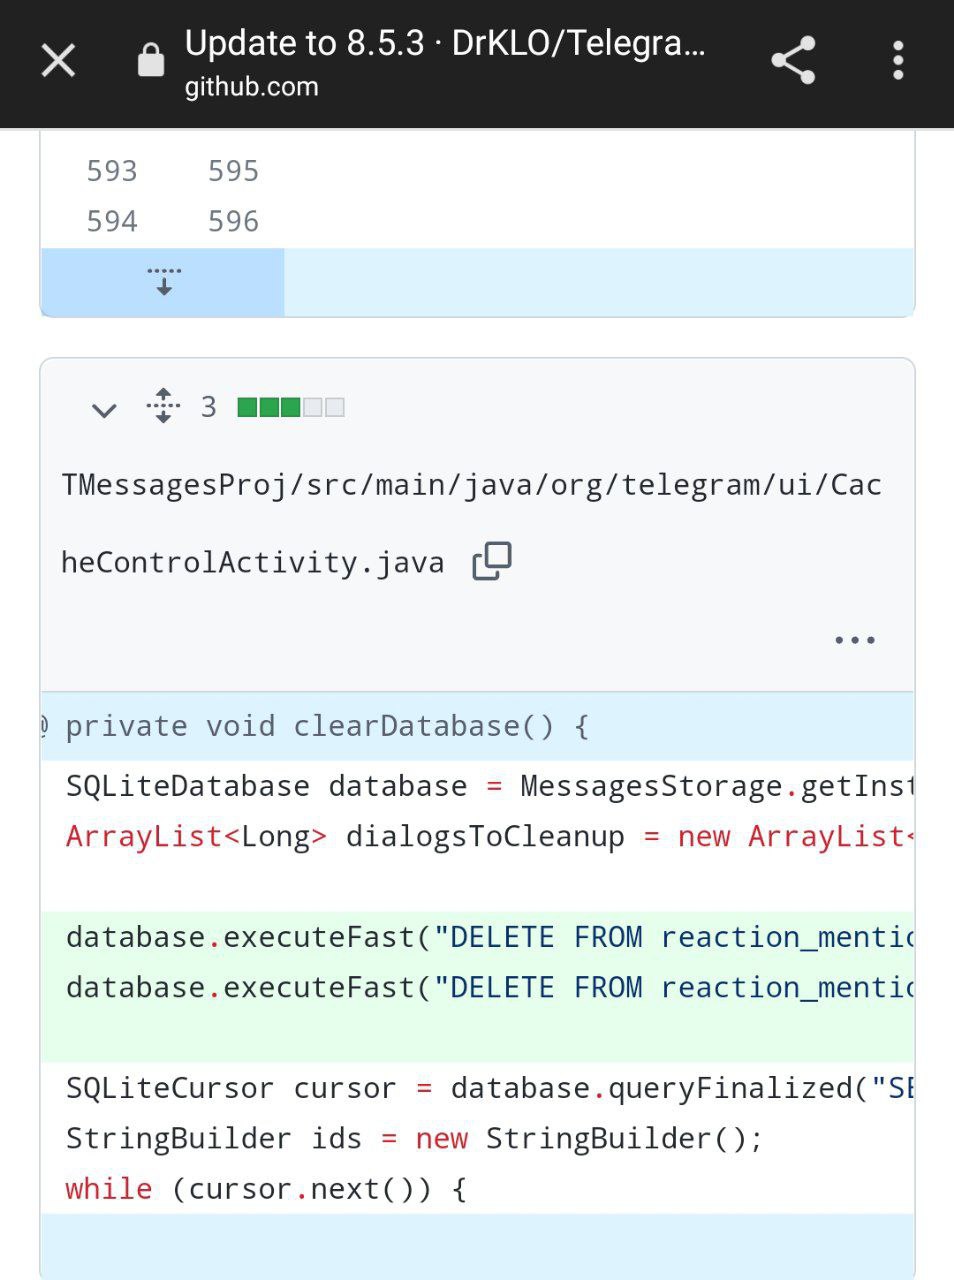Click the green diffstat blocks indicator

click(x=291, y=407)
